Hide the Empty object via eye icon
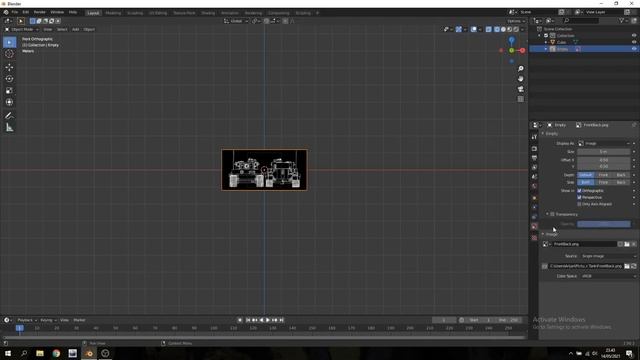640x360 pixels. (x=634, y=49)
